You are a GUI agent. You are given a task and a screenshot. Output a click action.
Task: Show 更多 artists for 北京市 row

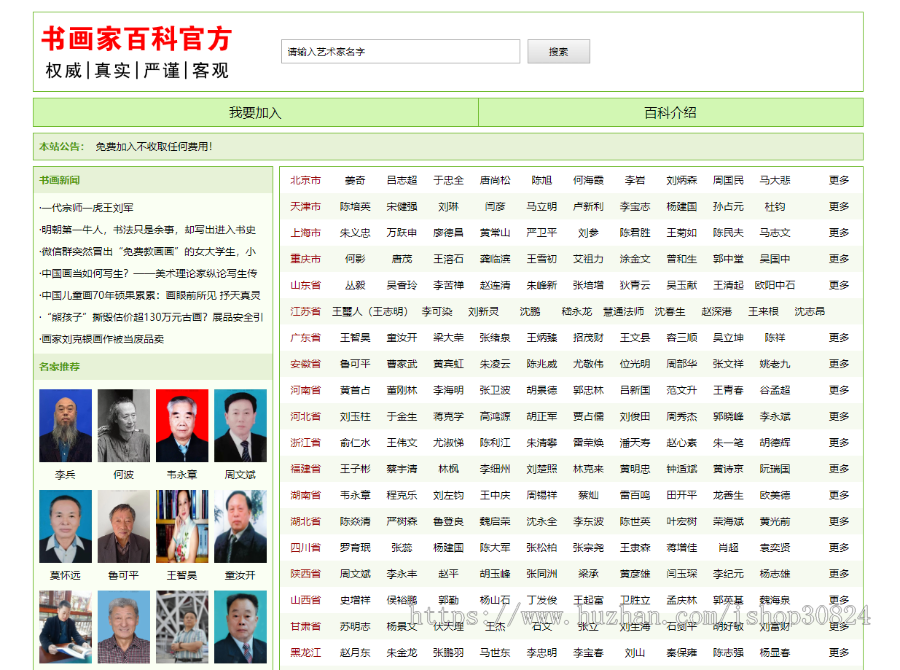pyautogui.click(x=839, y=180)
